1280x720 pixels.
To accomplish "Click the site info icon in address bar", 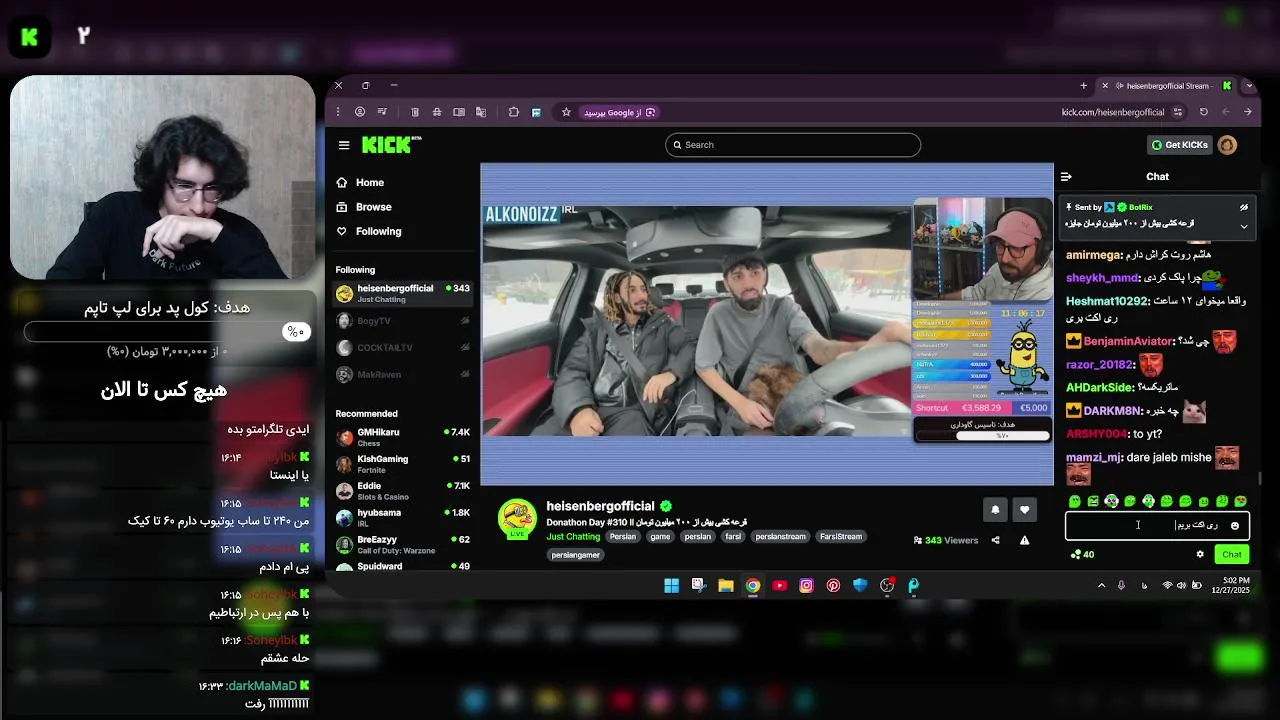I will pos(1178,112).
